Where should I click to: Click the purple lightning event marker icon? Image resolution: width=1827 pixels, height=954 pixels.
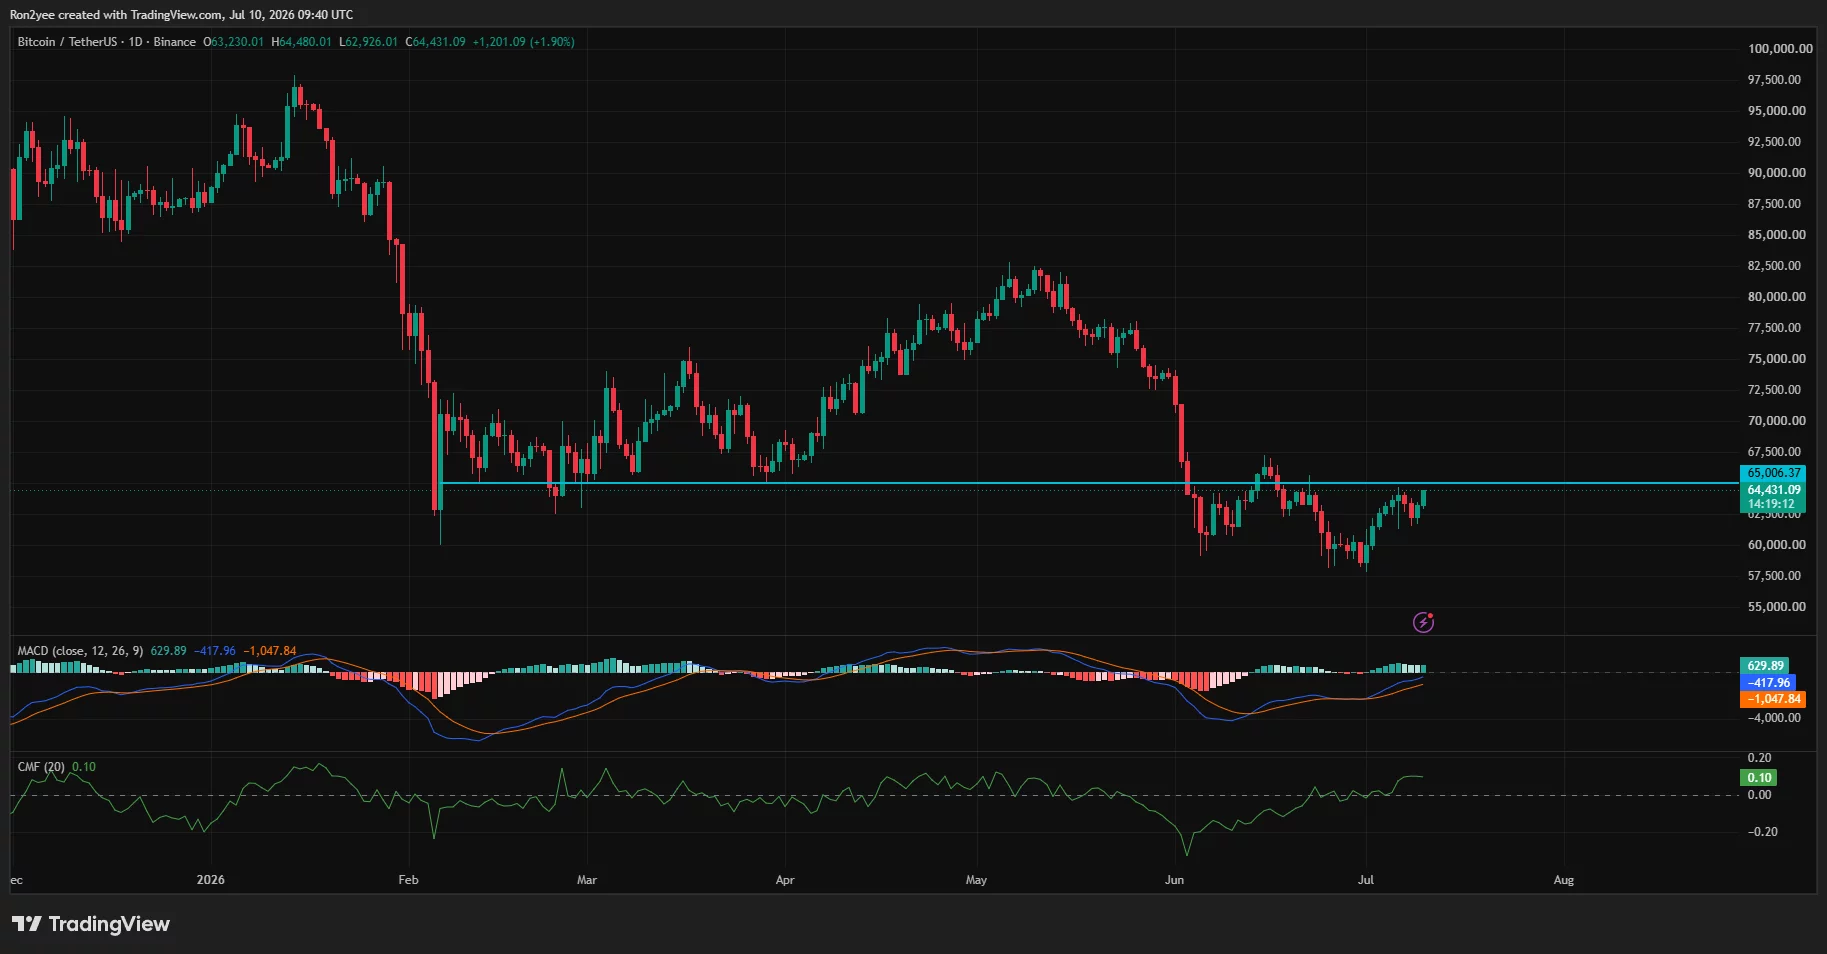pyautogui.click(x=1423, y=622)
